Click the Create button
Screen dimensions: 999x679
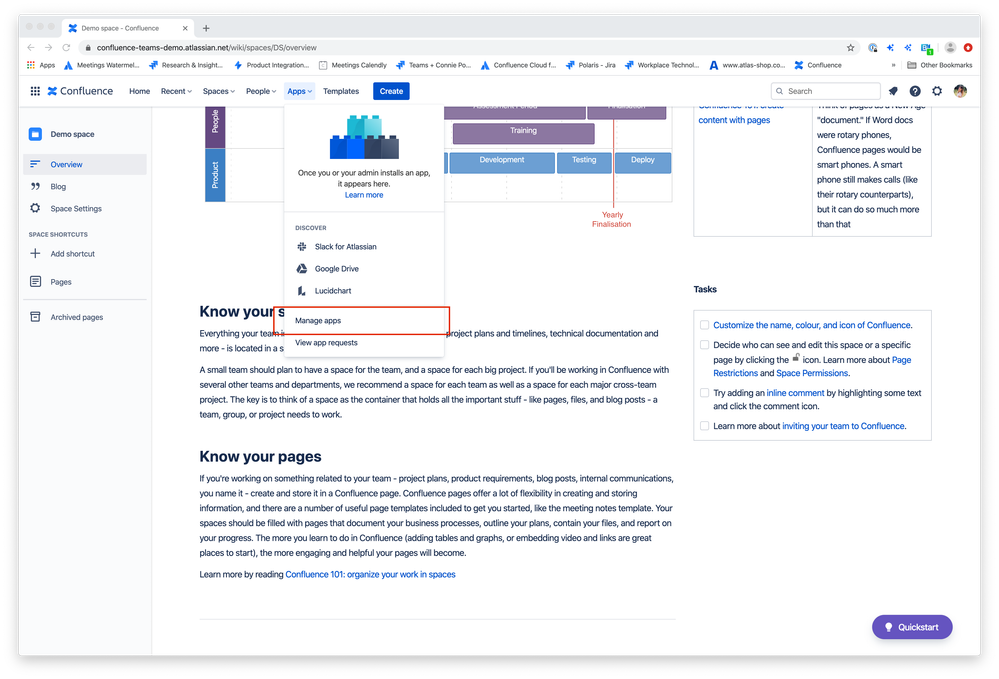click(x=391, y=91)
